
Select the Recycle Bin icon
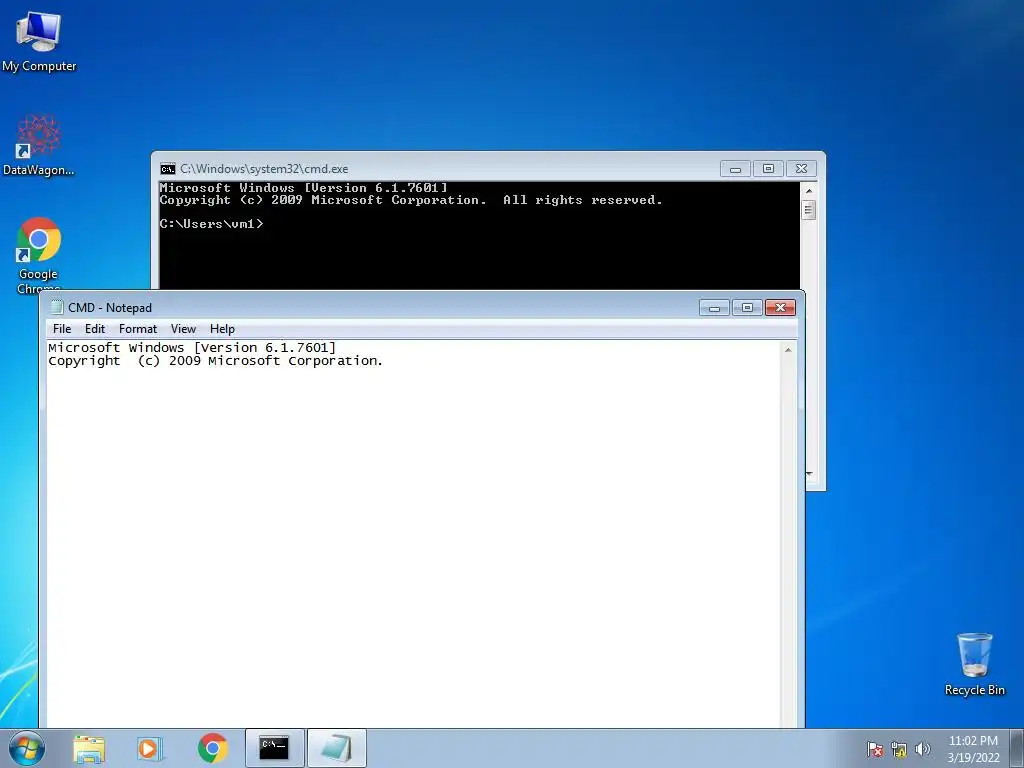[974, 664]
